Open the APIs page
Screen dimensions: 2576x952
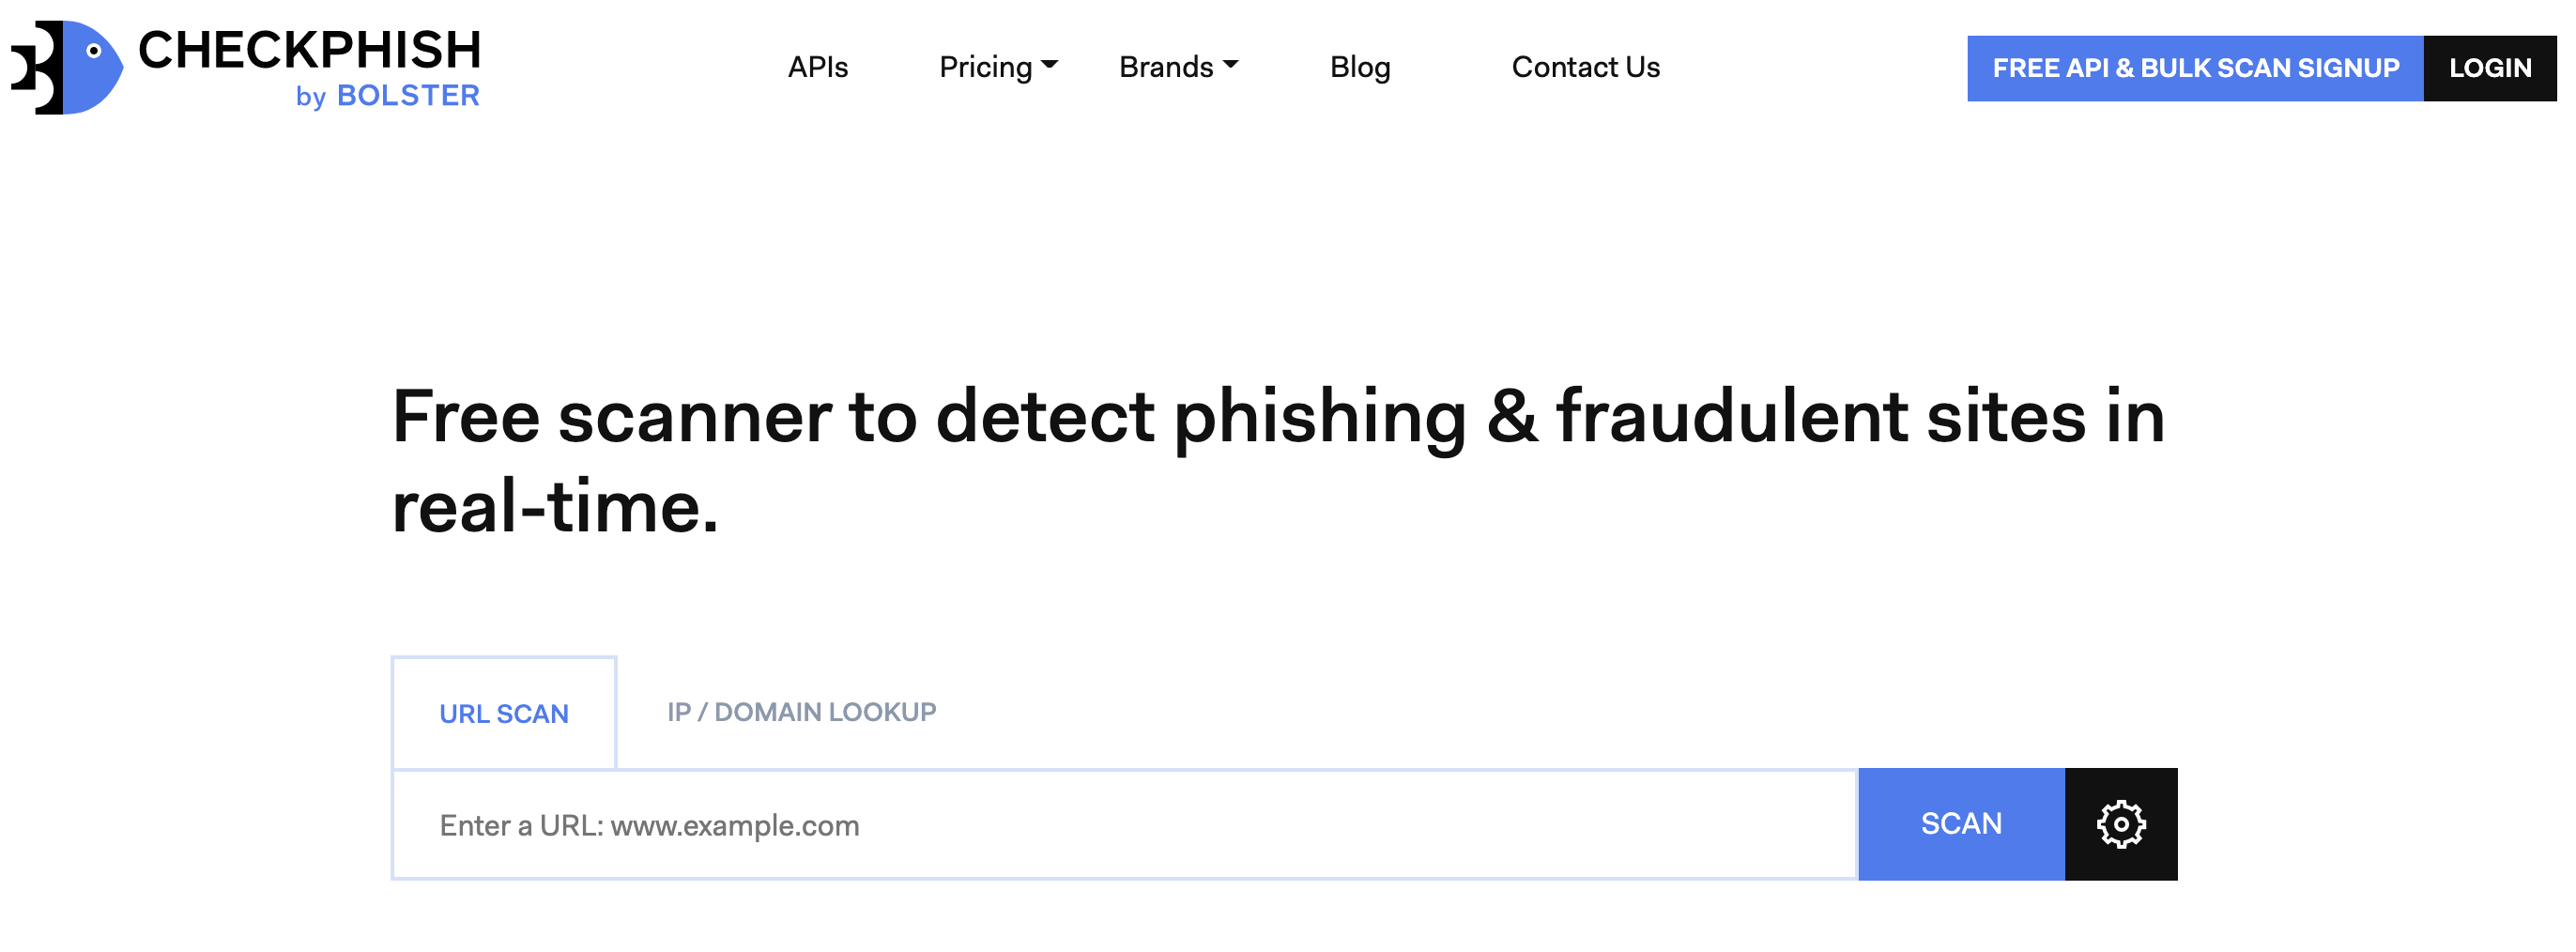click(817, 67)
